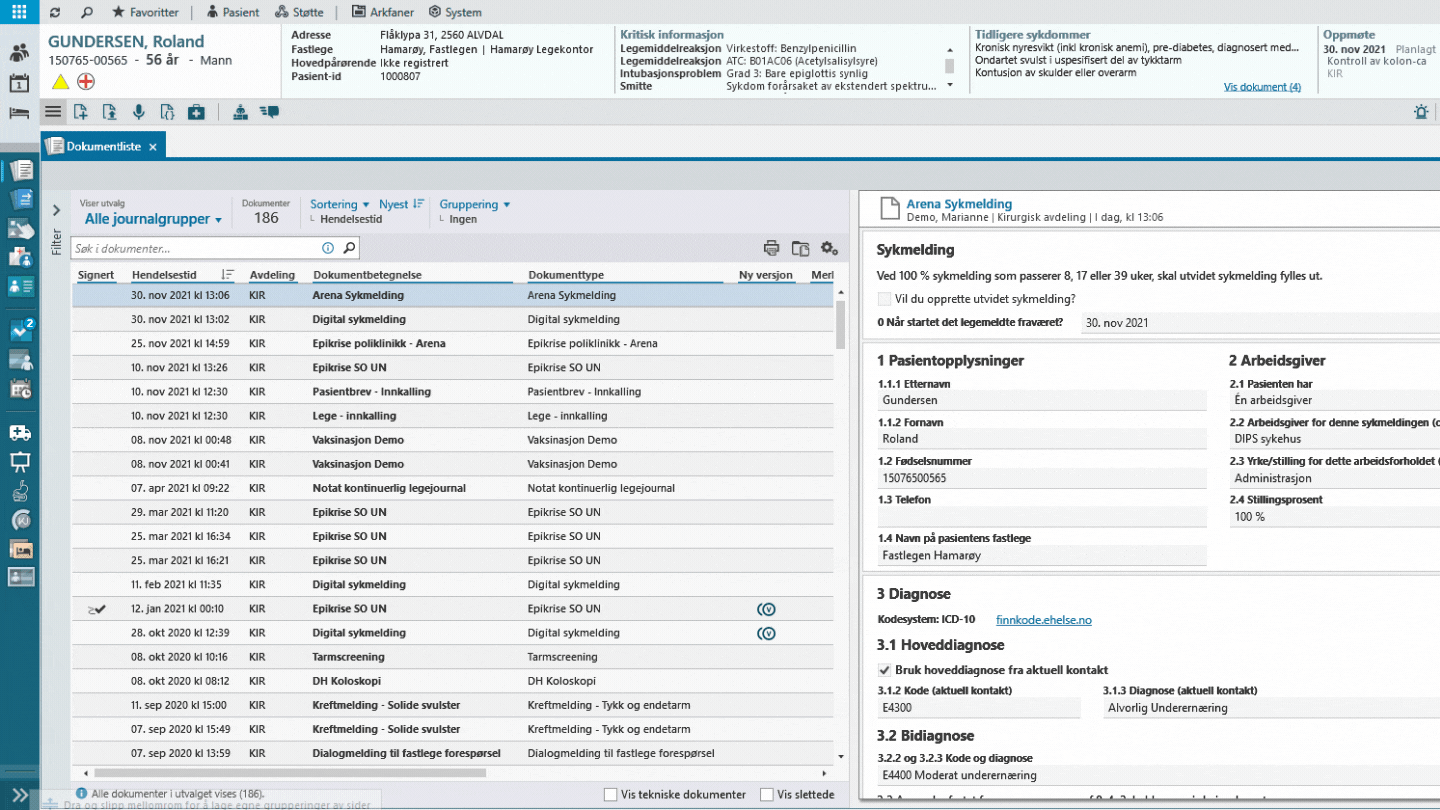Open the 'Alle journalgrupper' dropdown
1440x810 pixels.
coord(153,219)
